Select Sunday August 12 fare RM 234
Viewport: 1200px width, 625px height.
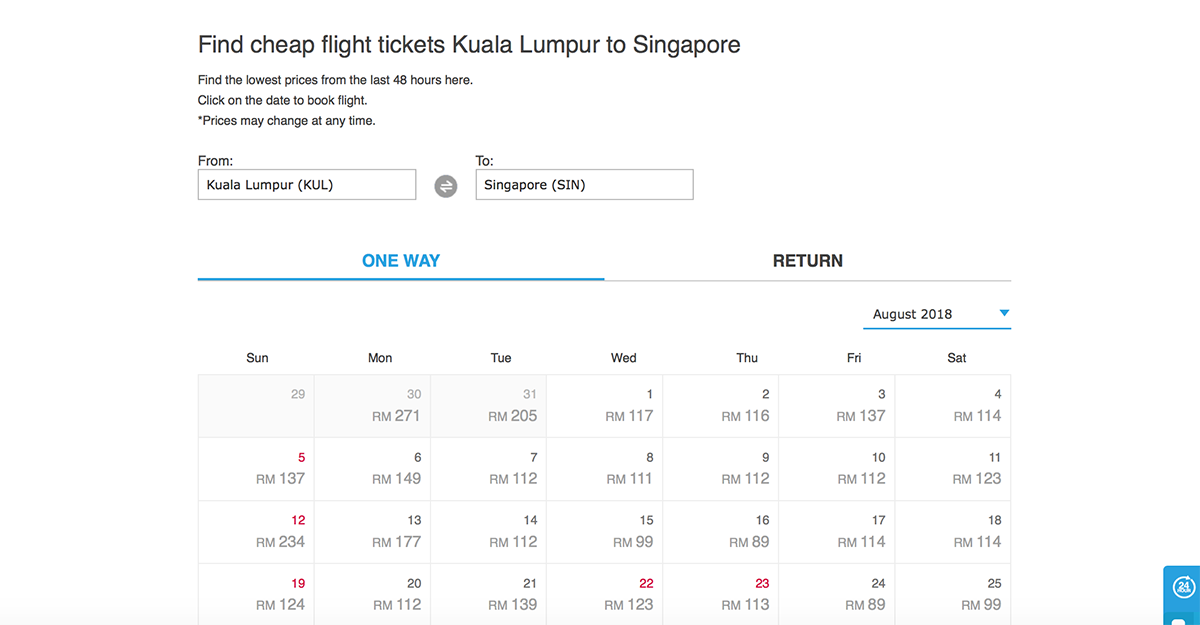click(x=256, y=532)
